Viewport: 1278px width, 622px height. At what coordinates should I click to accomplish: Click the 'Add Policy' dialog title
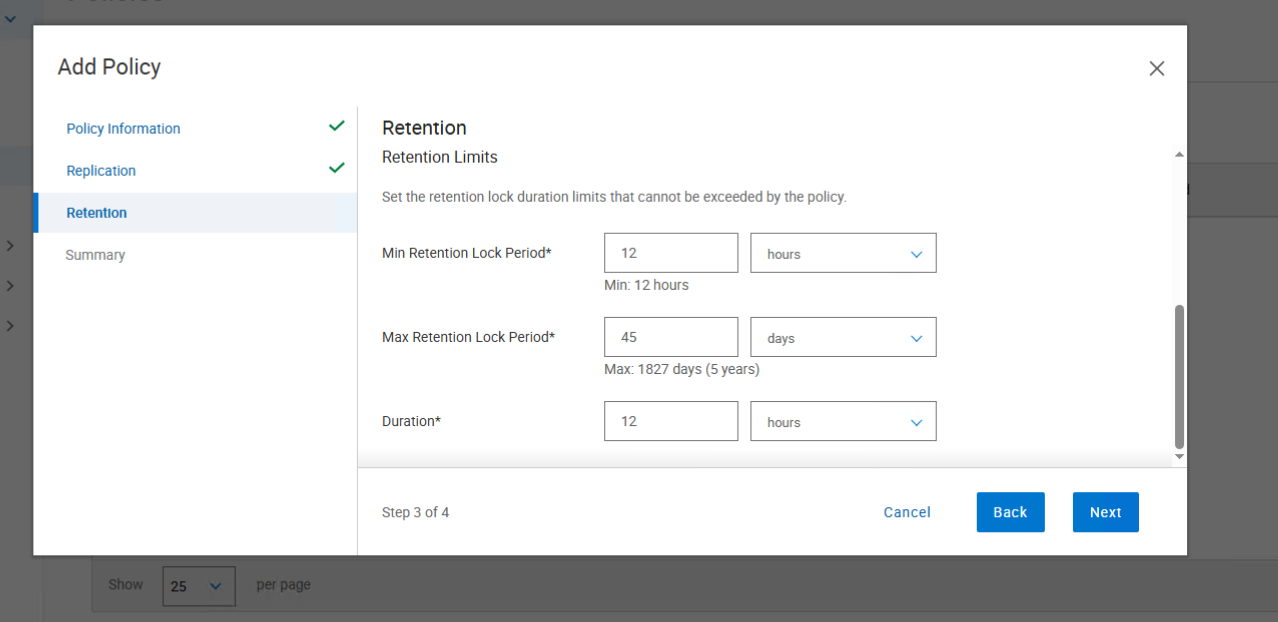(109, 67)
